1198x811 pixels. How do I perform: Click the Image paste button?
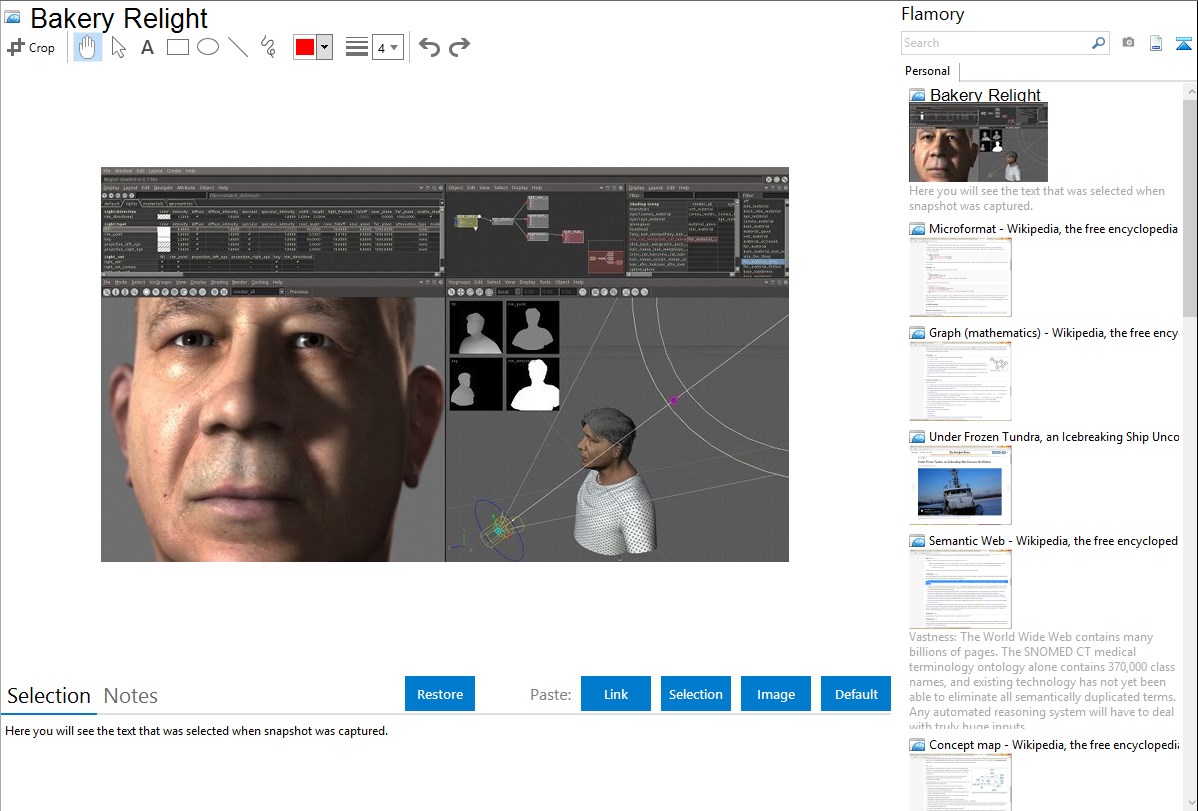point(775,694)
